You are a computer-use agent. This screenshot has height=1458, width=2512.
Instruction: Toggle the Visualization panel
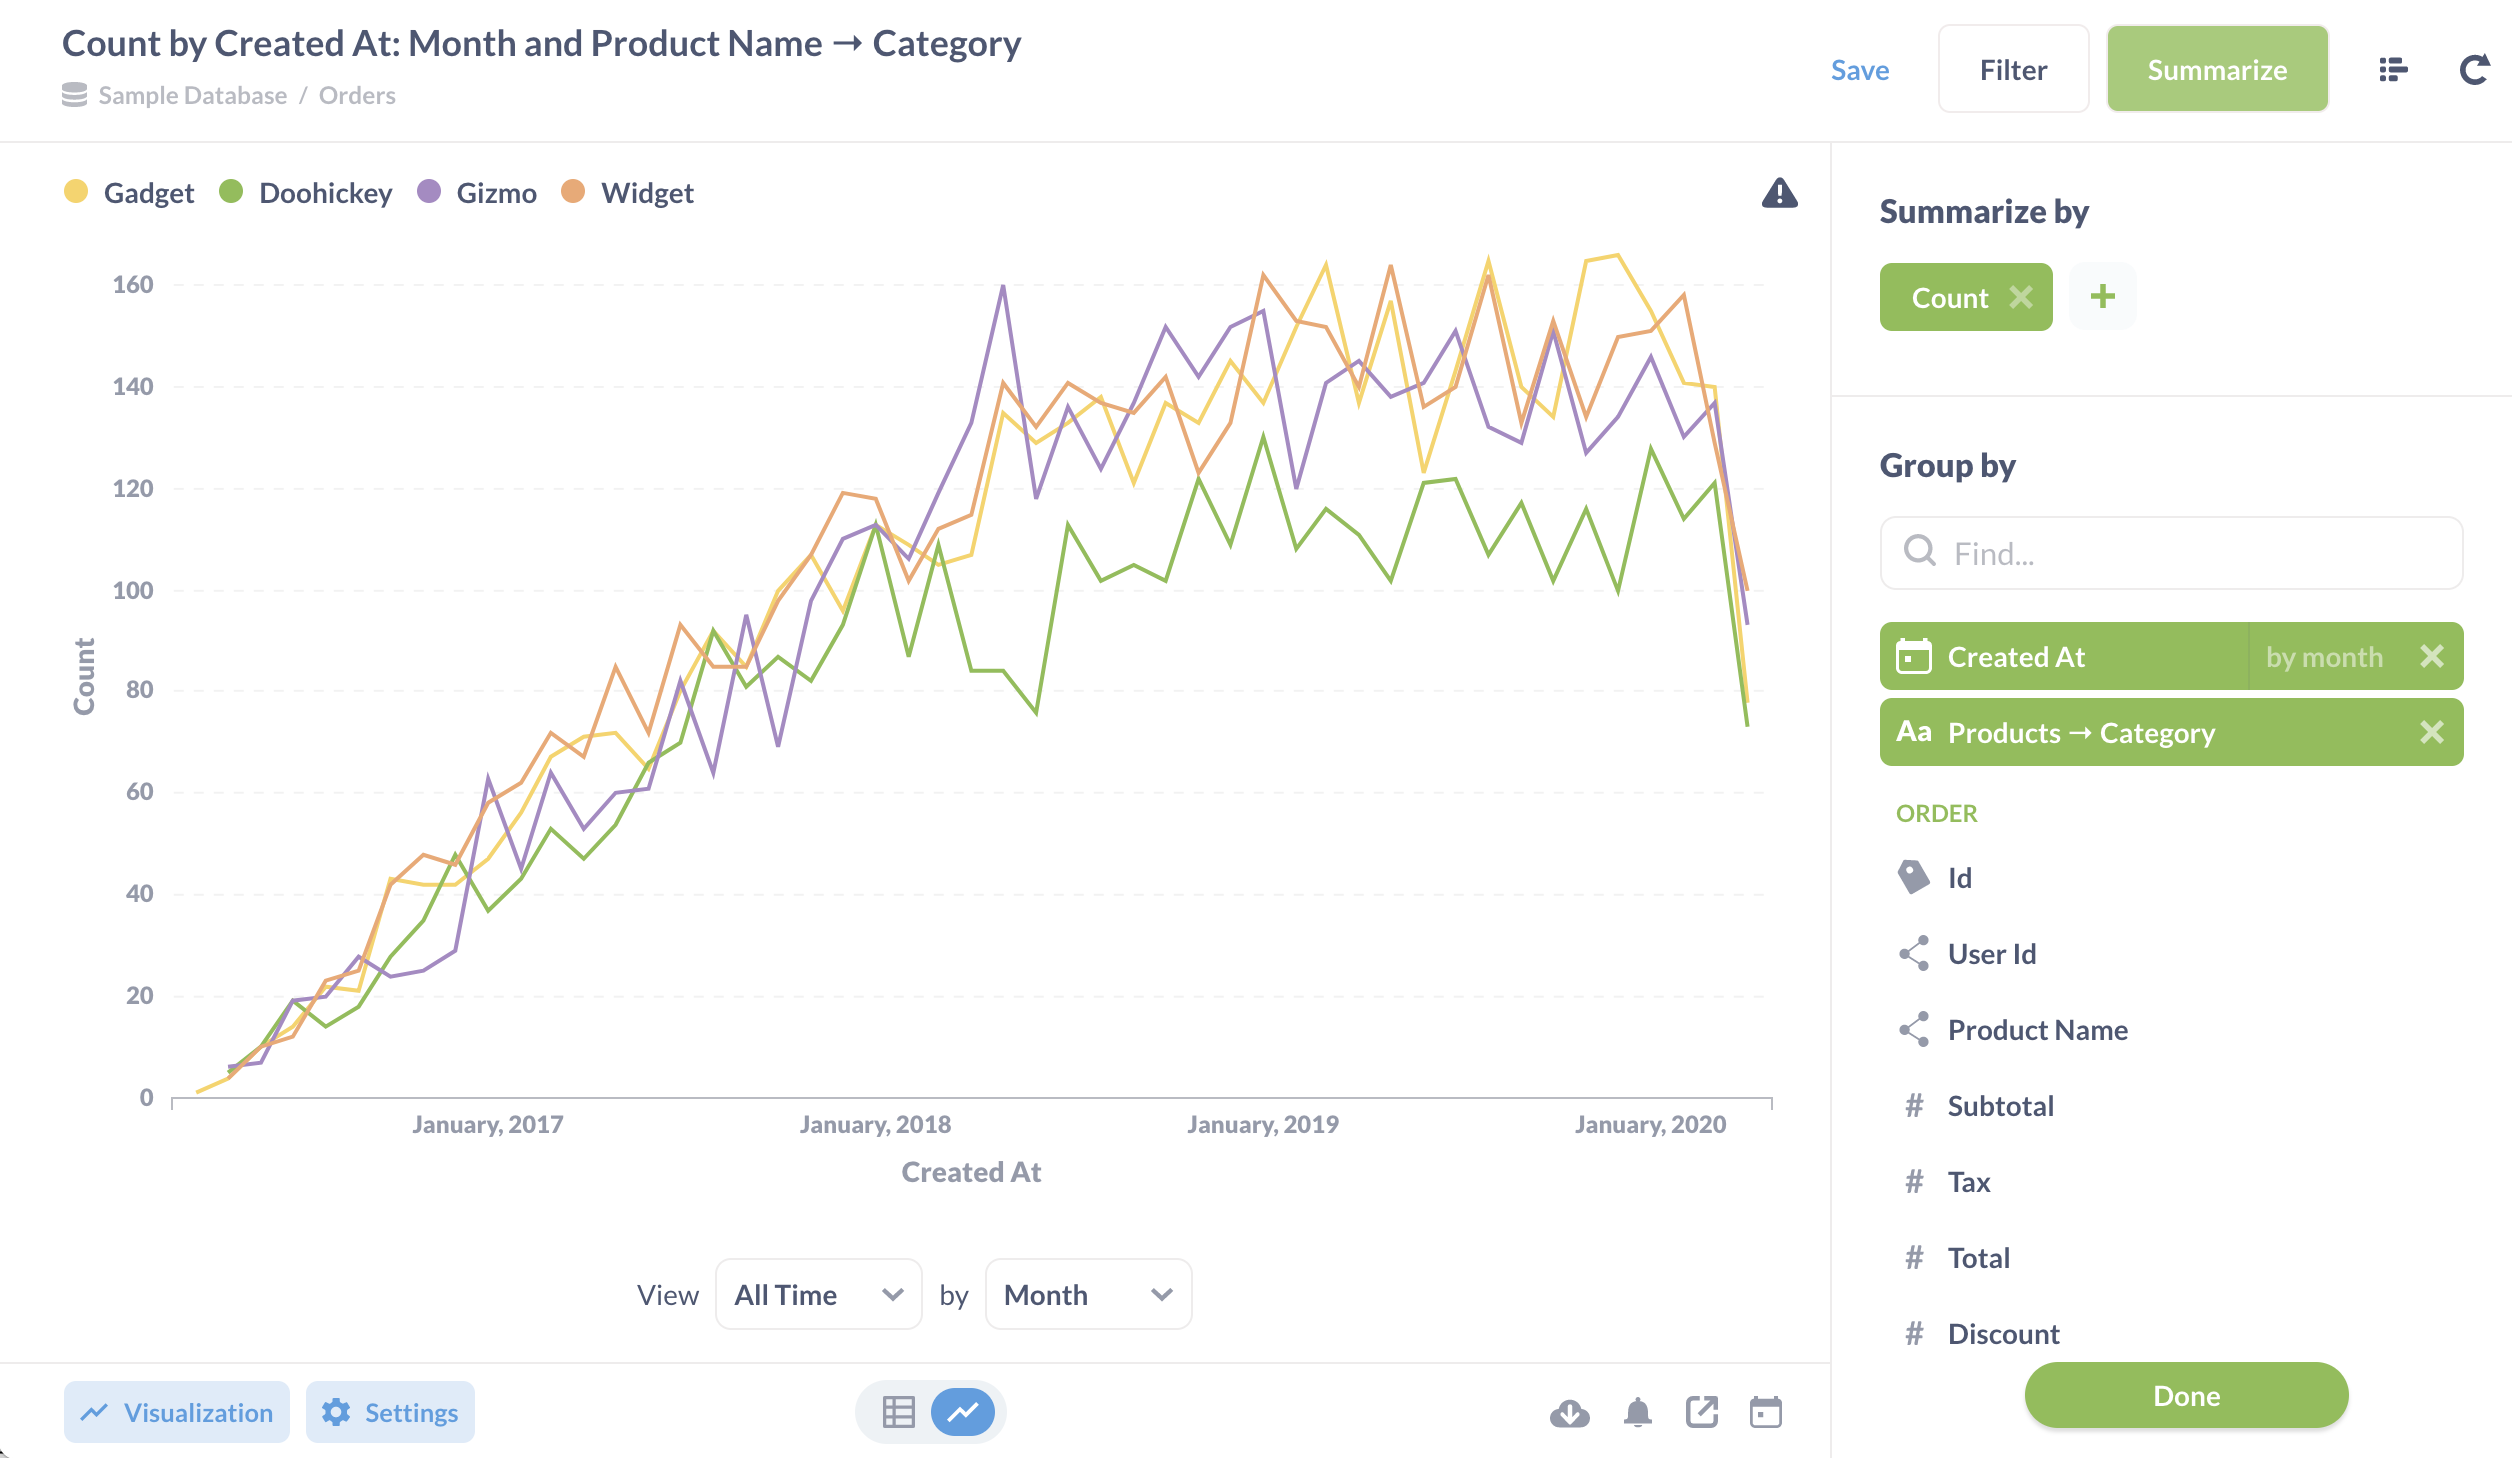click(177, 1412)
